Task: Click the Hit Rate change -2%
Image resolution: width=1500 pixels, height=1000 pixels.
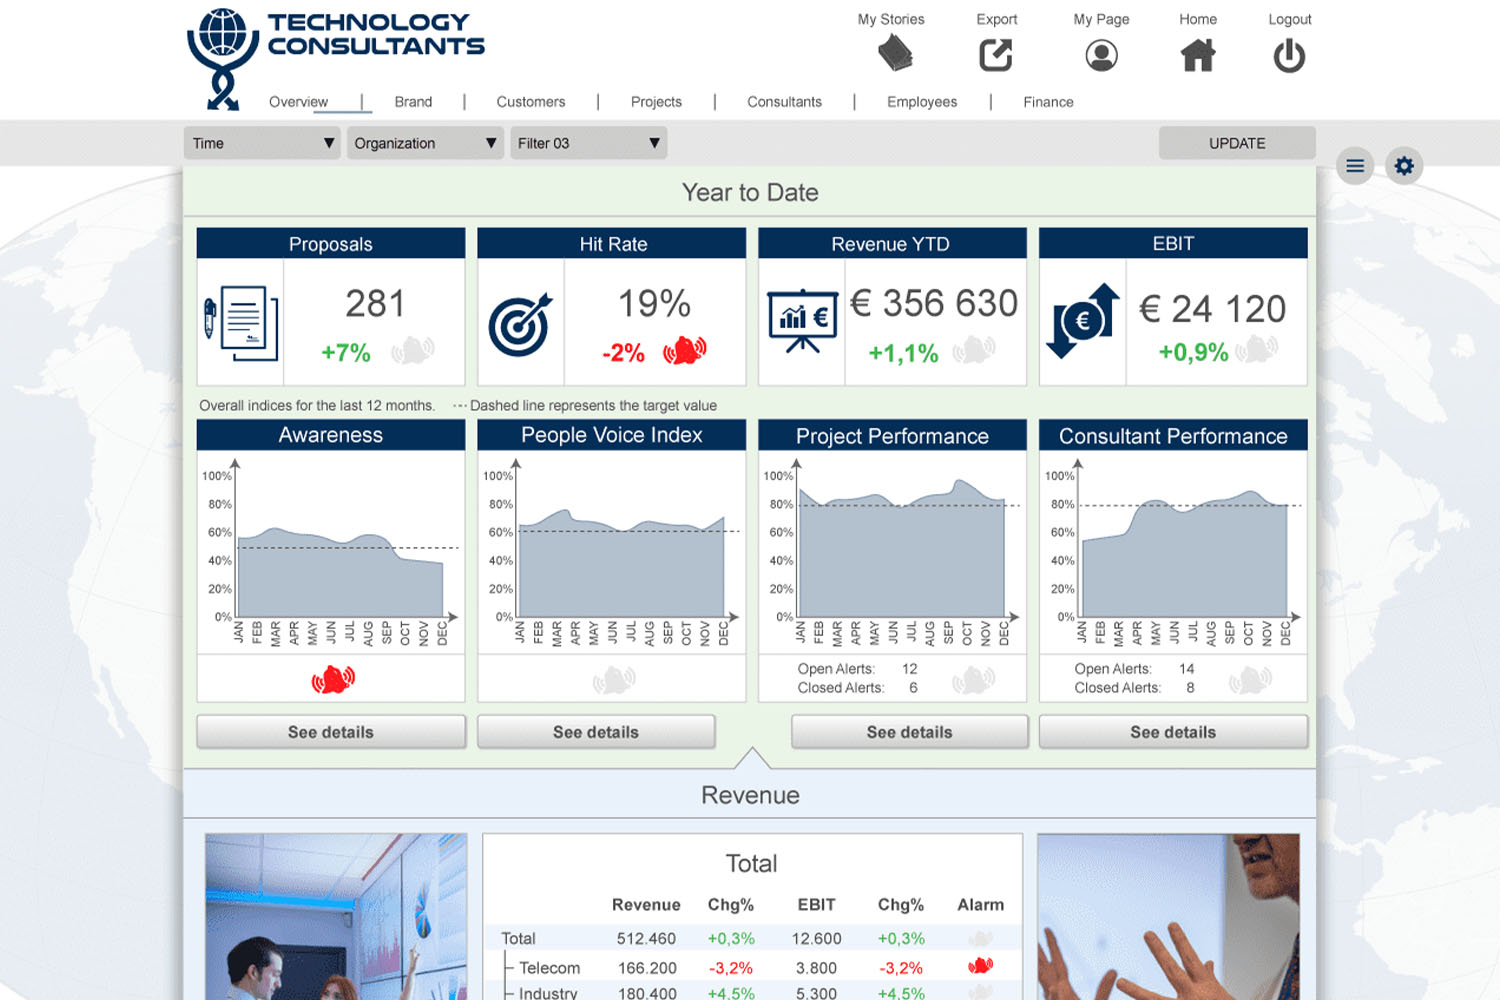Action: tap(623, 353)
